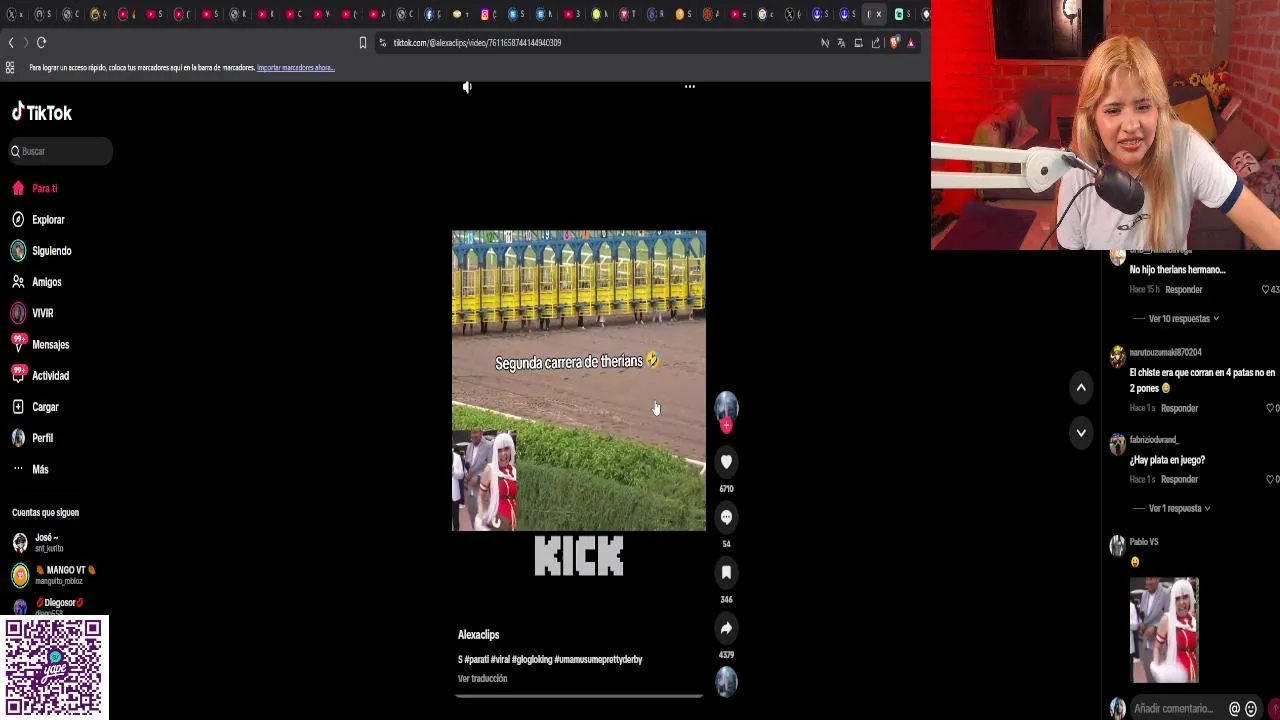Play or pause the therians race video
Viewport: 1280px width, 720px height.
tap(579, 381)
